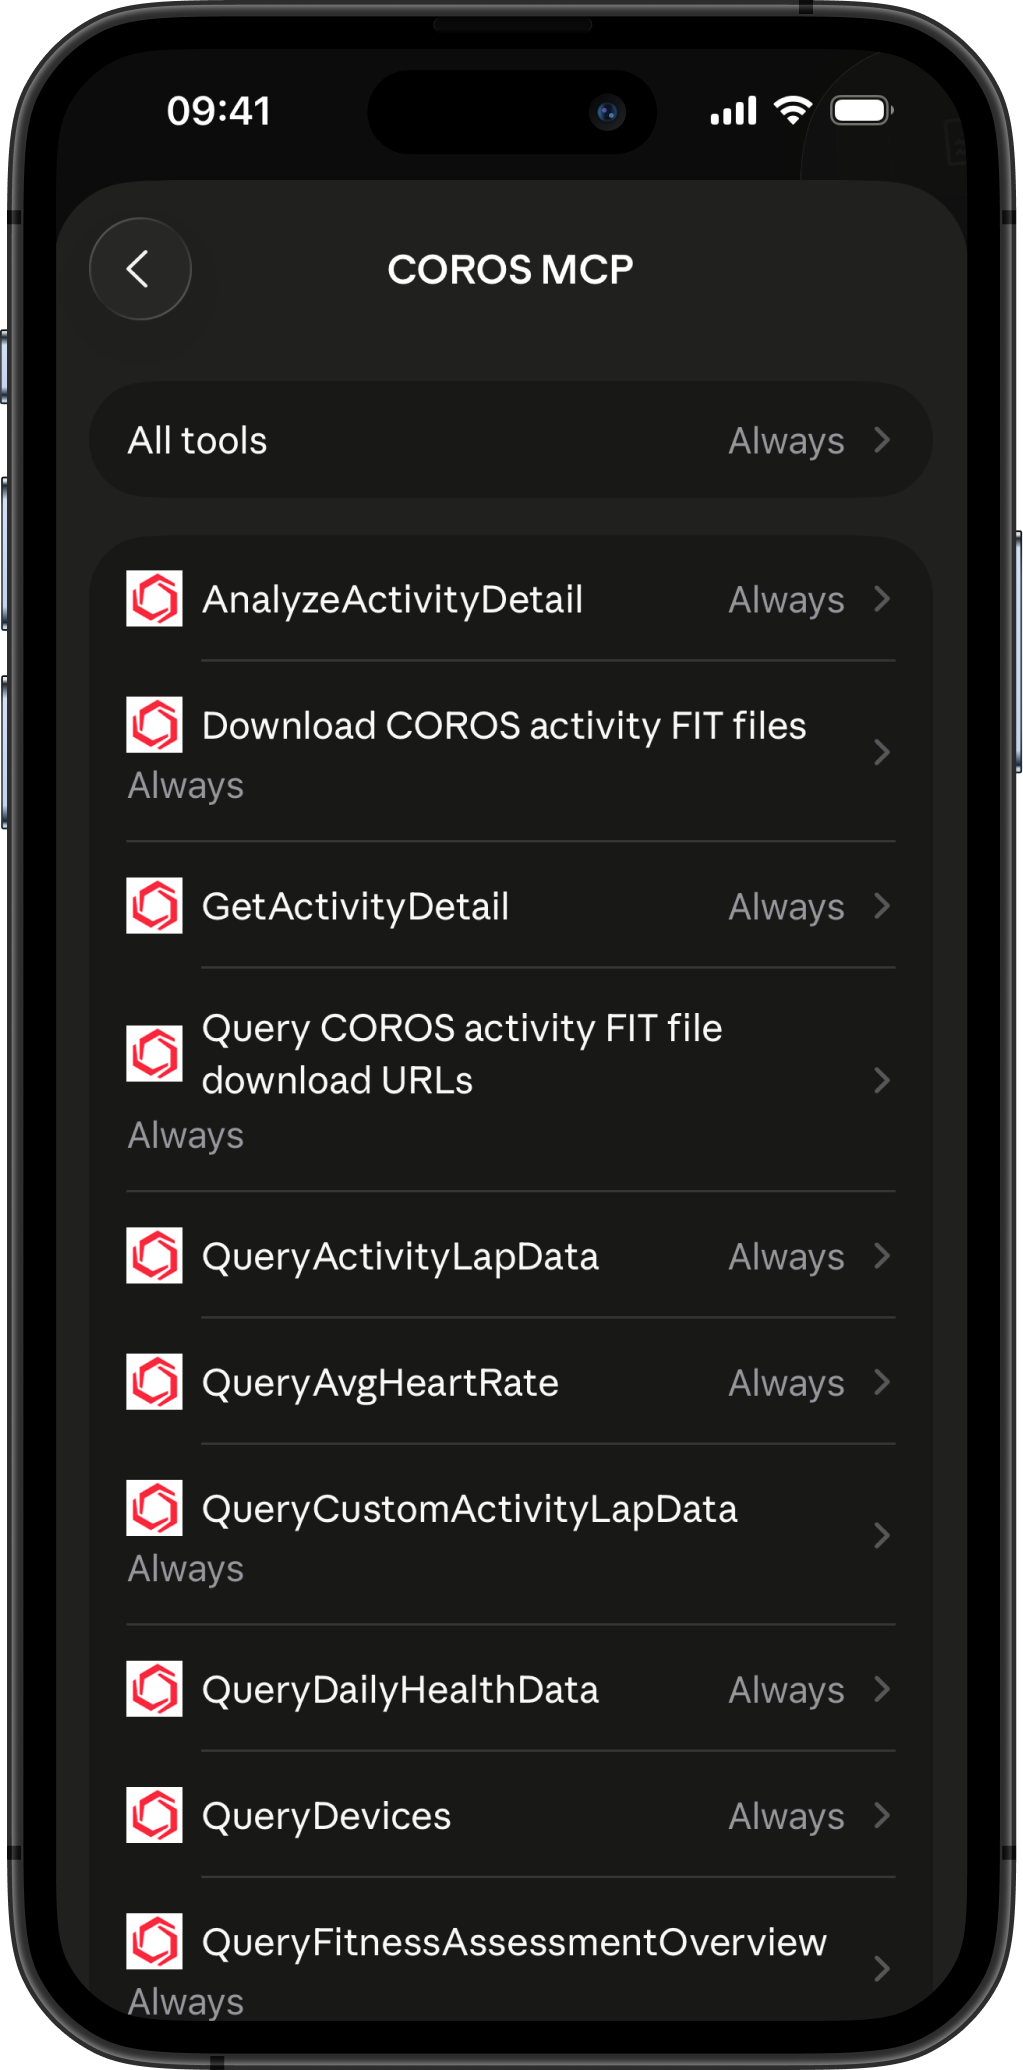Click COROS icon beside Query COROS activity FIT file download URLs

(x=154, y=1054)
